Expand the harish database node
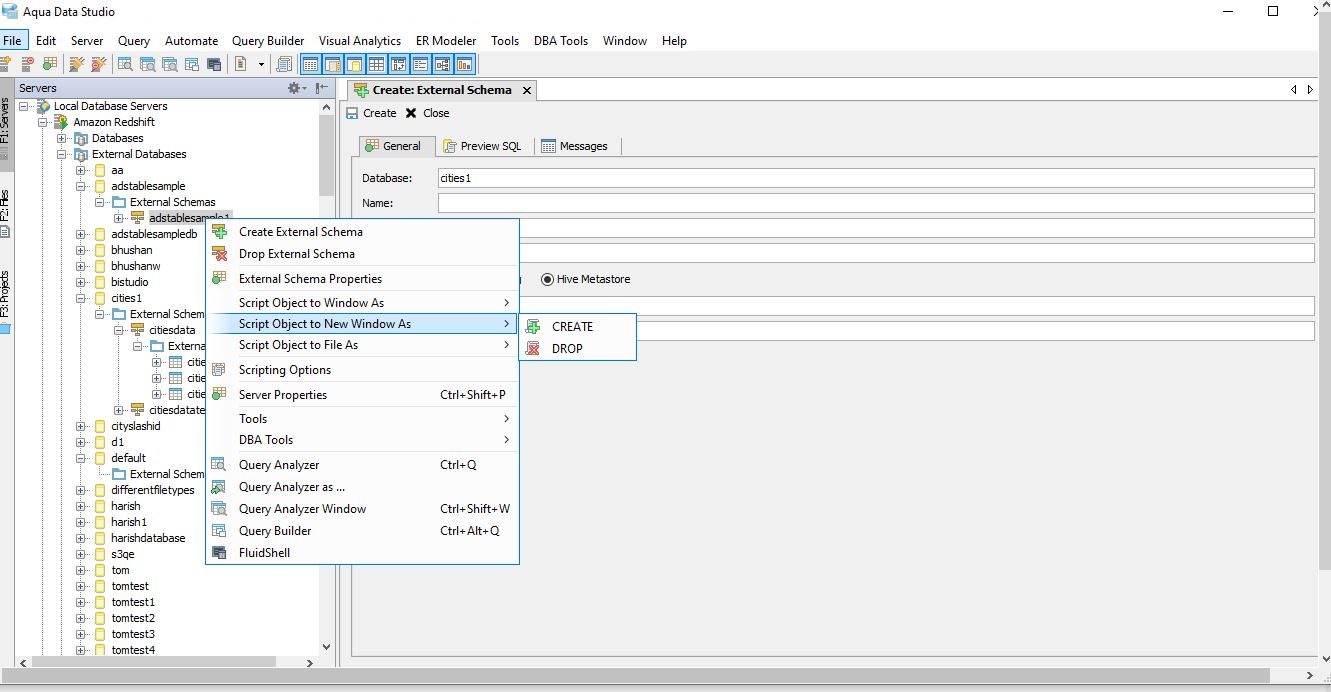This screenshot has width=1331, height=692. click(x=81, y=506)
